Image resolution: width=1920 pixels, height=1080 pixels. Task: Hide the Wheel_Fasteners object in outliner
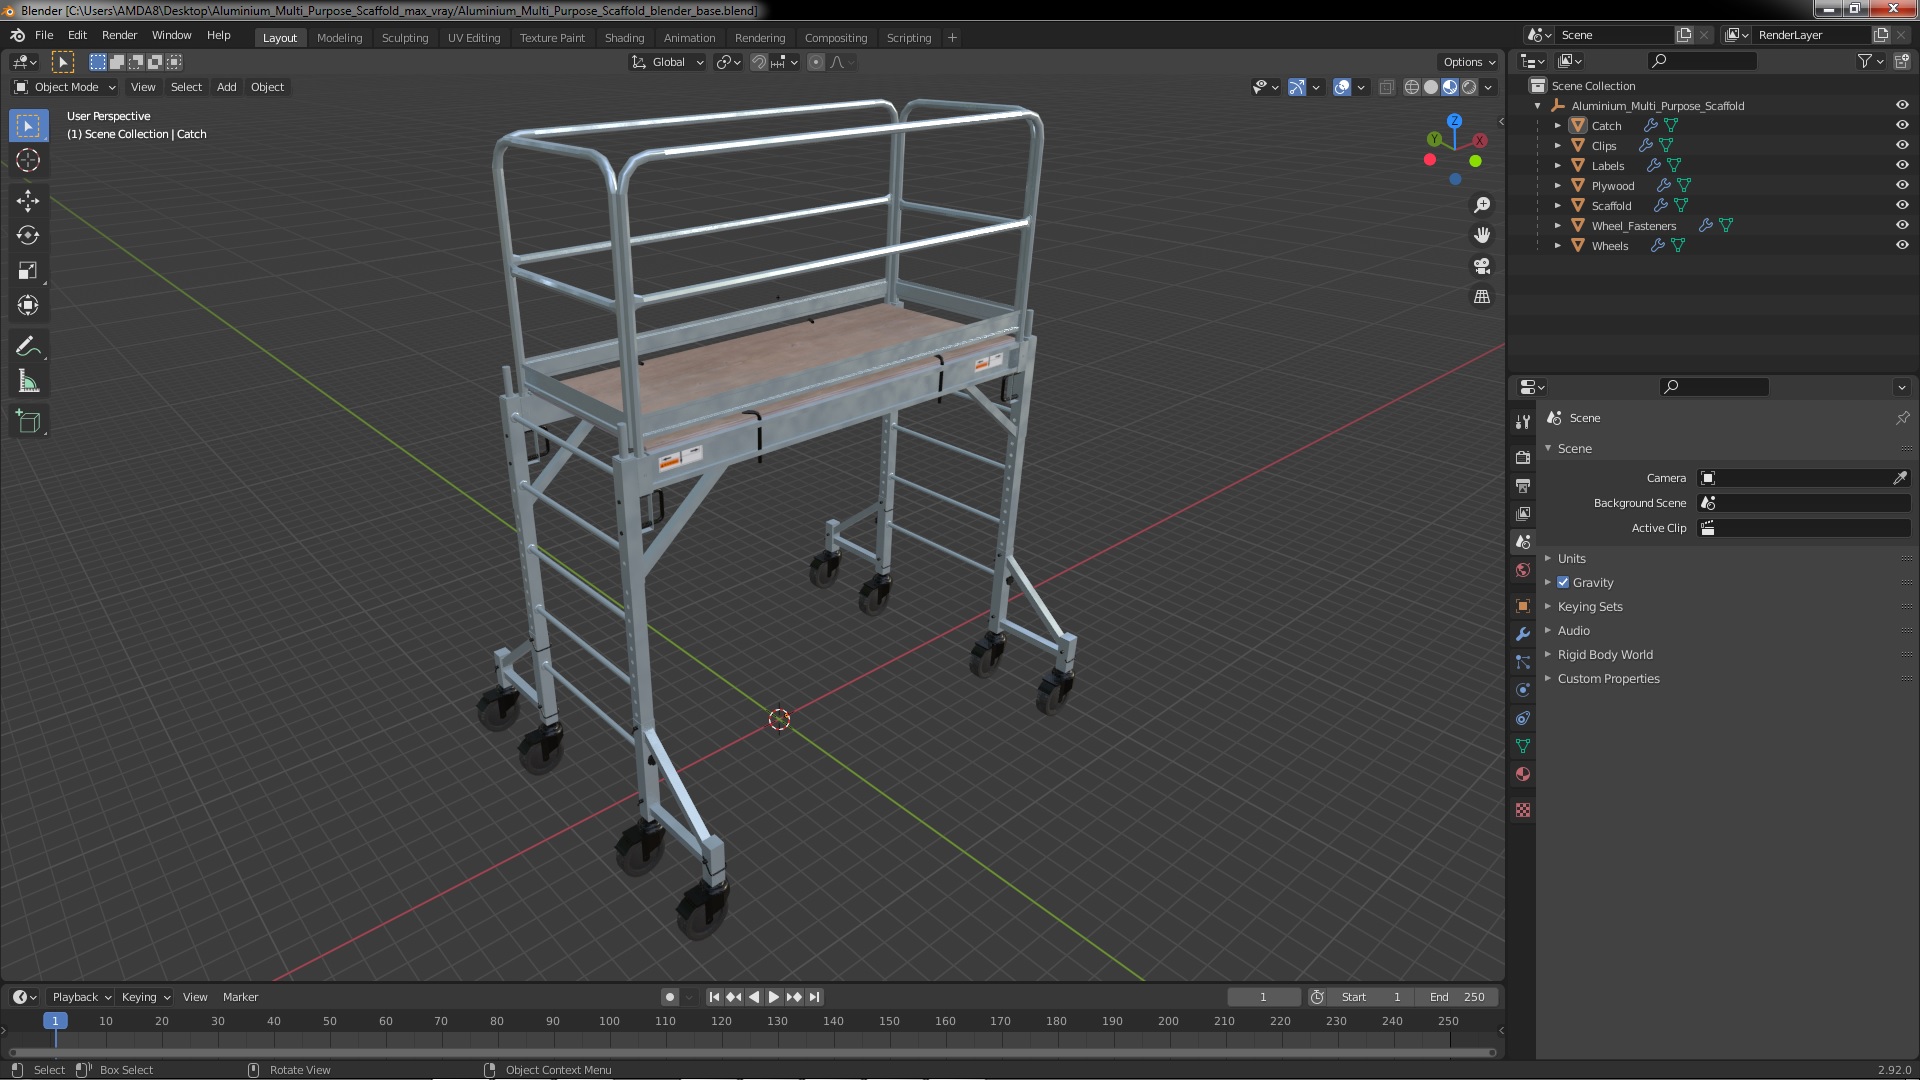click(1902, 225)
